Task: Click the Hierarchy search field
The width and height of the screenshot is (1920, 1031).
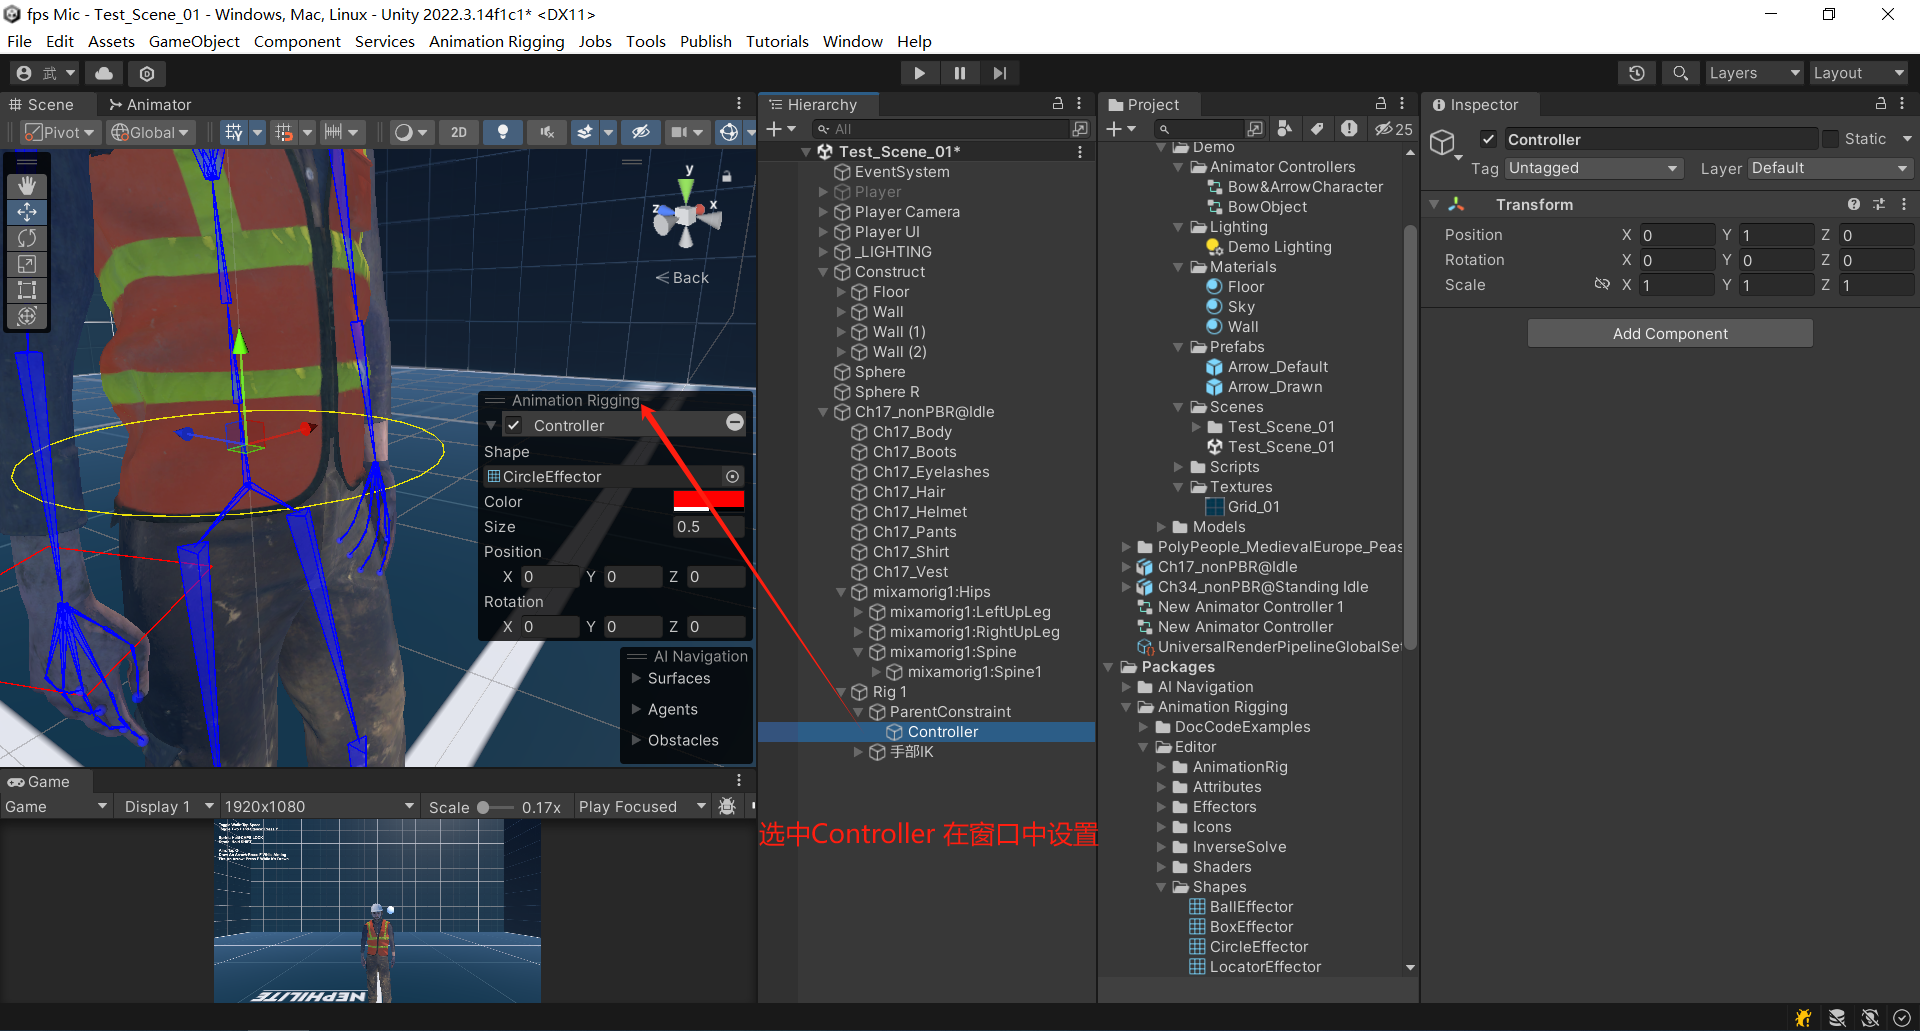Action: pos(943,129)
